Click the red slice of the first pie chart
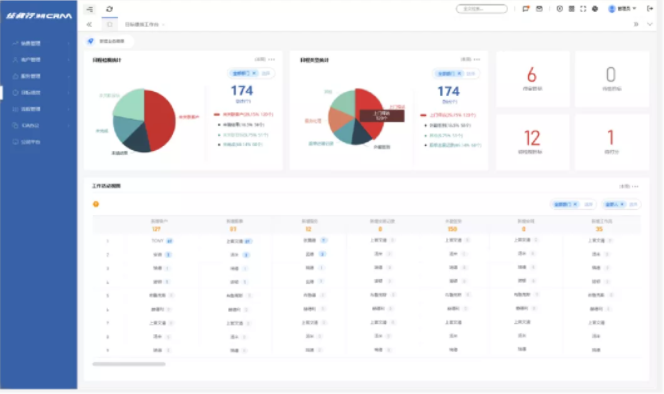 (x=161, y=119)
